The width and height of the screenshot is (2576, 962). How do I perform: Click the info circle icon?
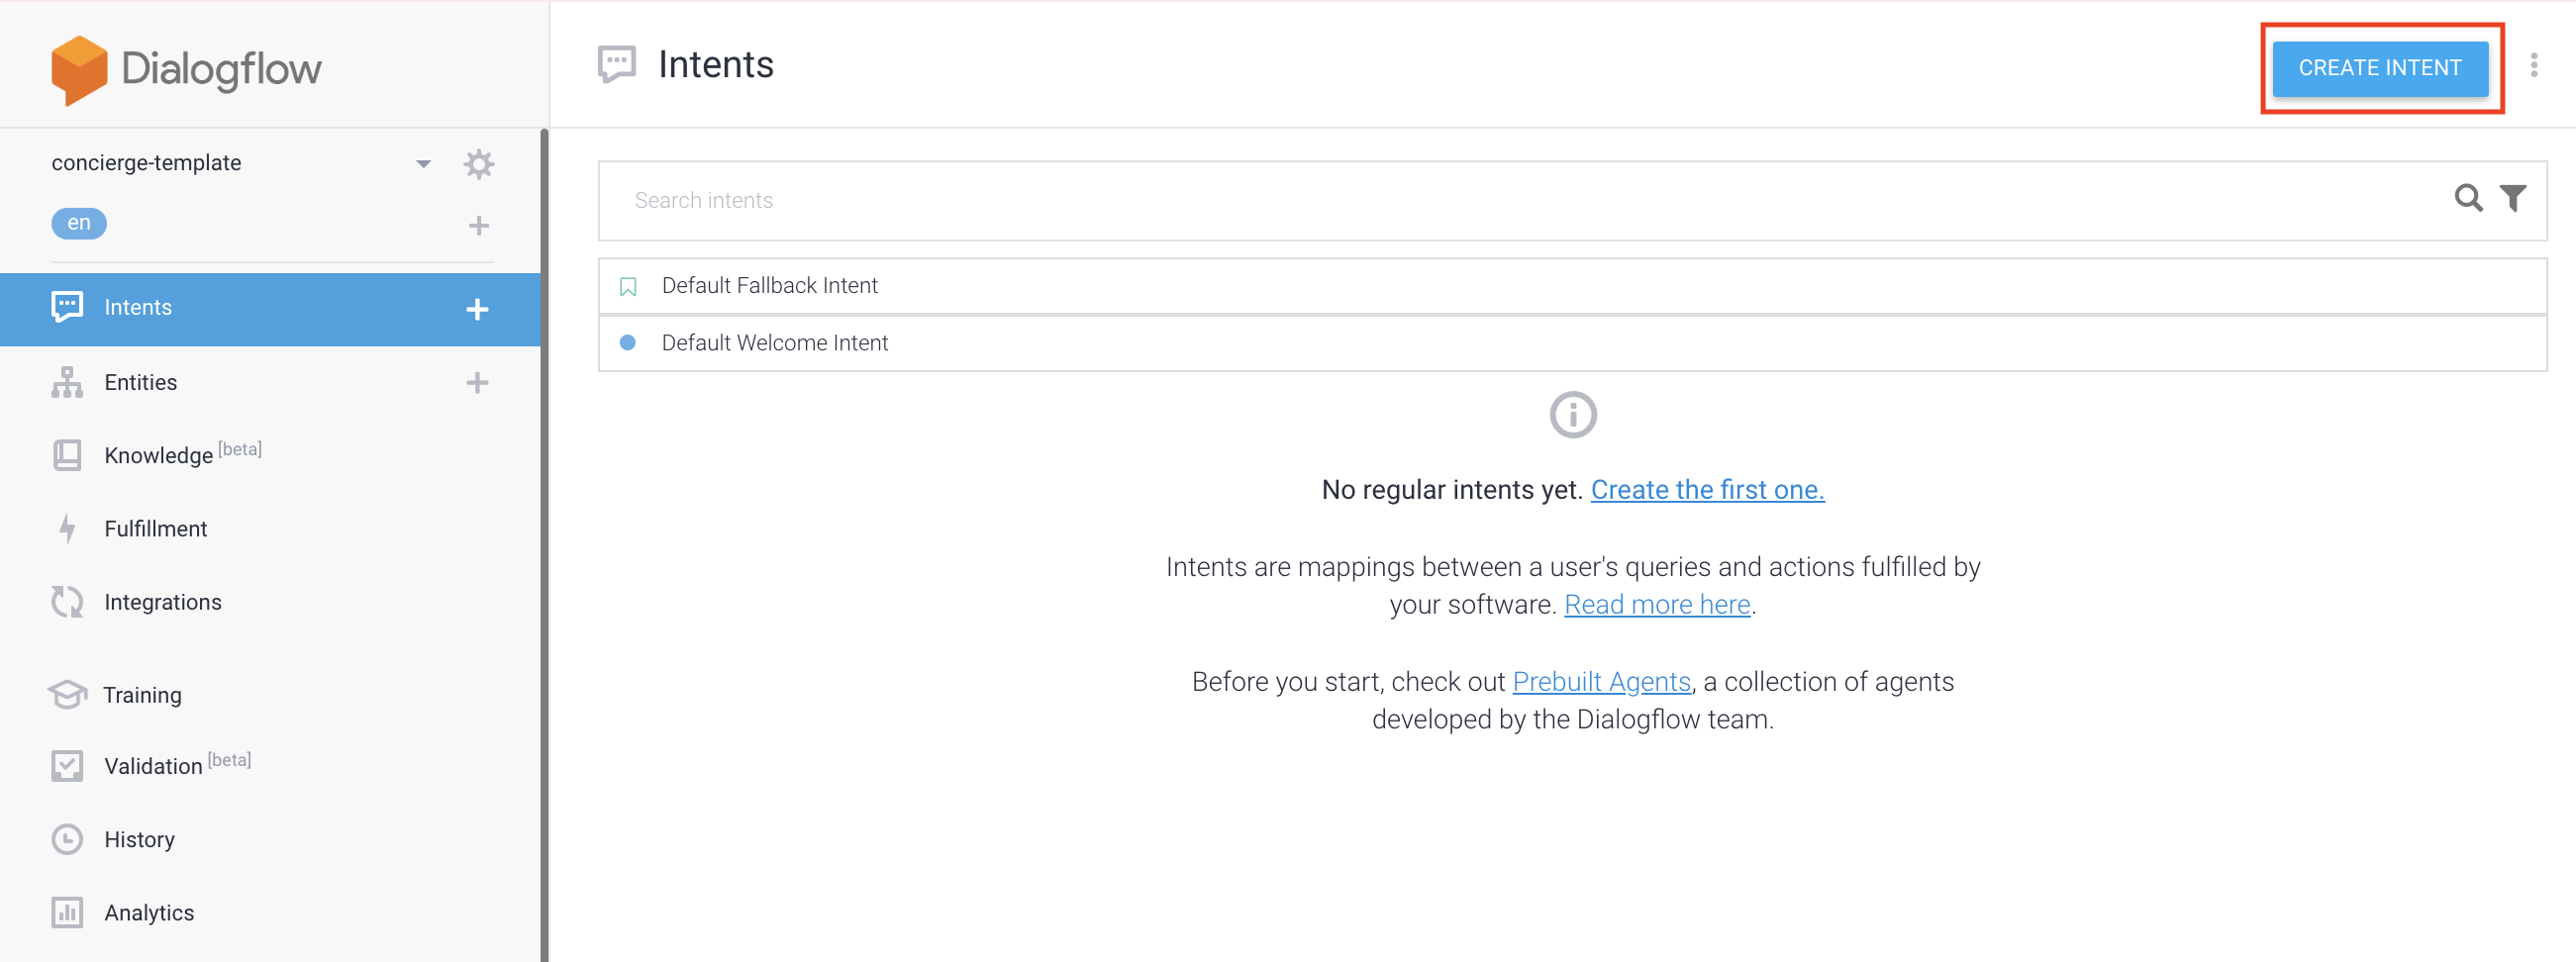point(1572,414)
